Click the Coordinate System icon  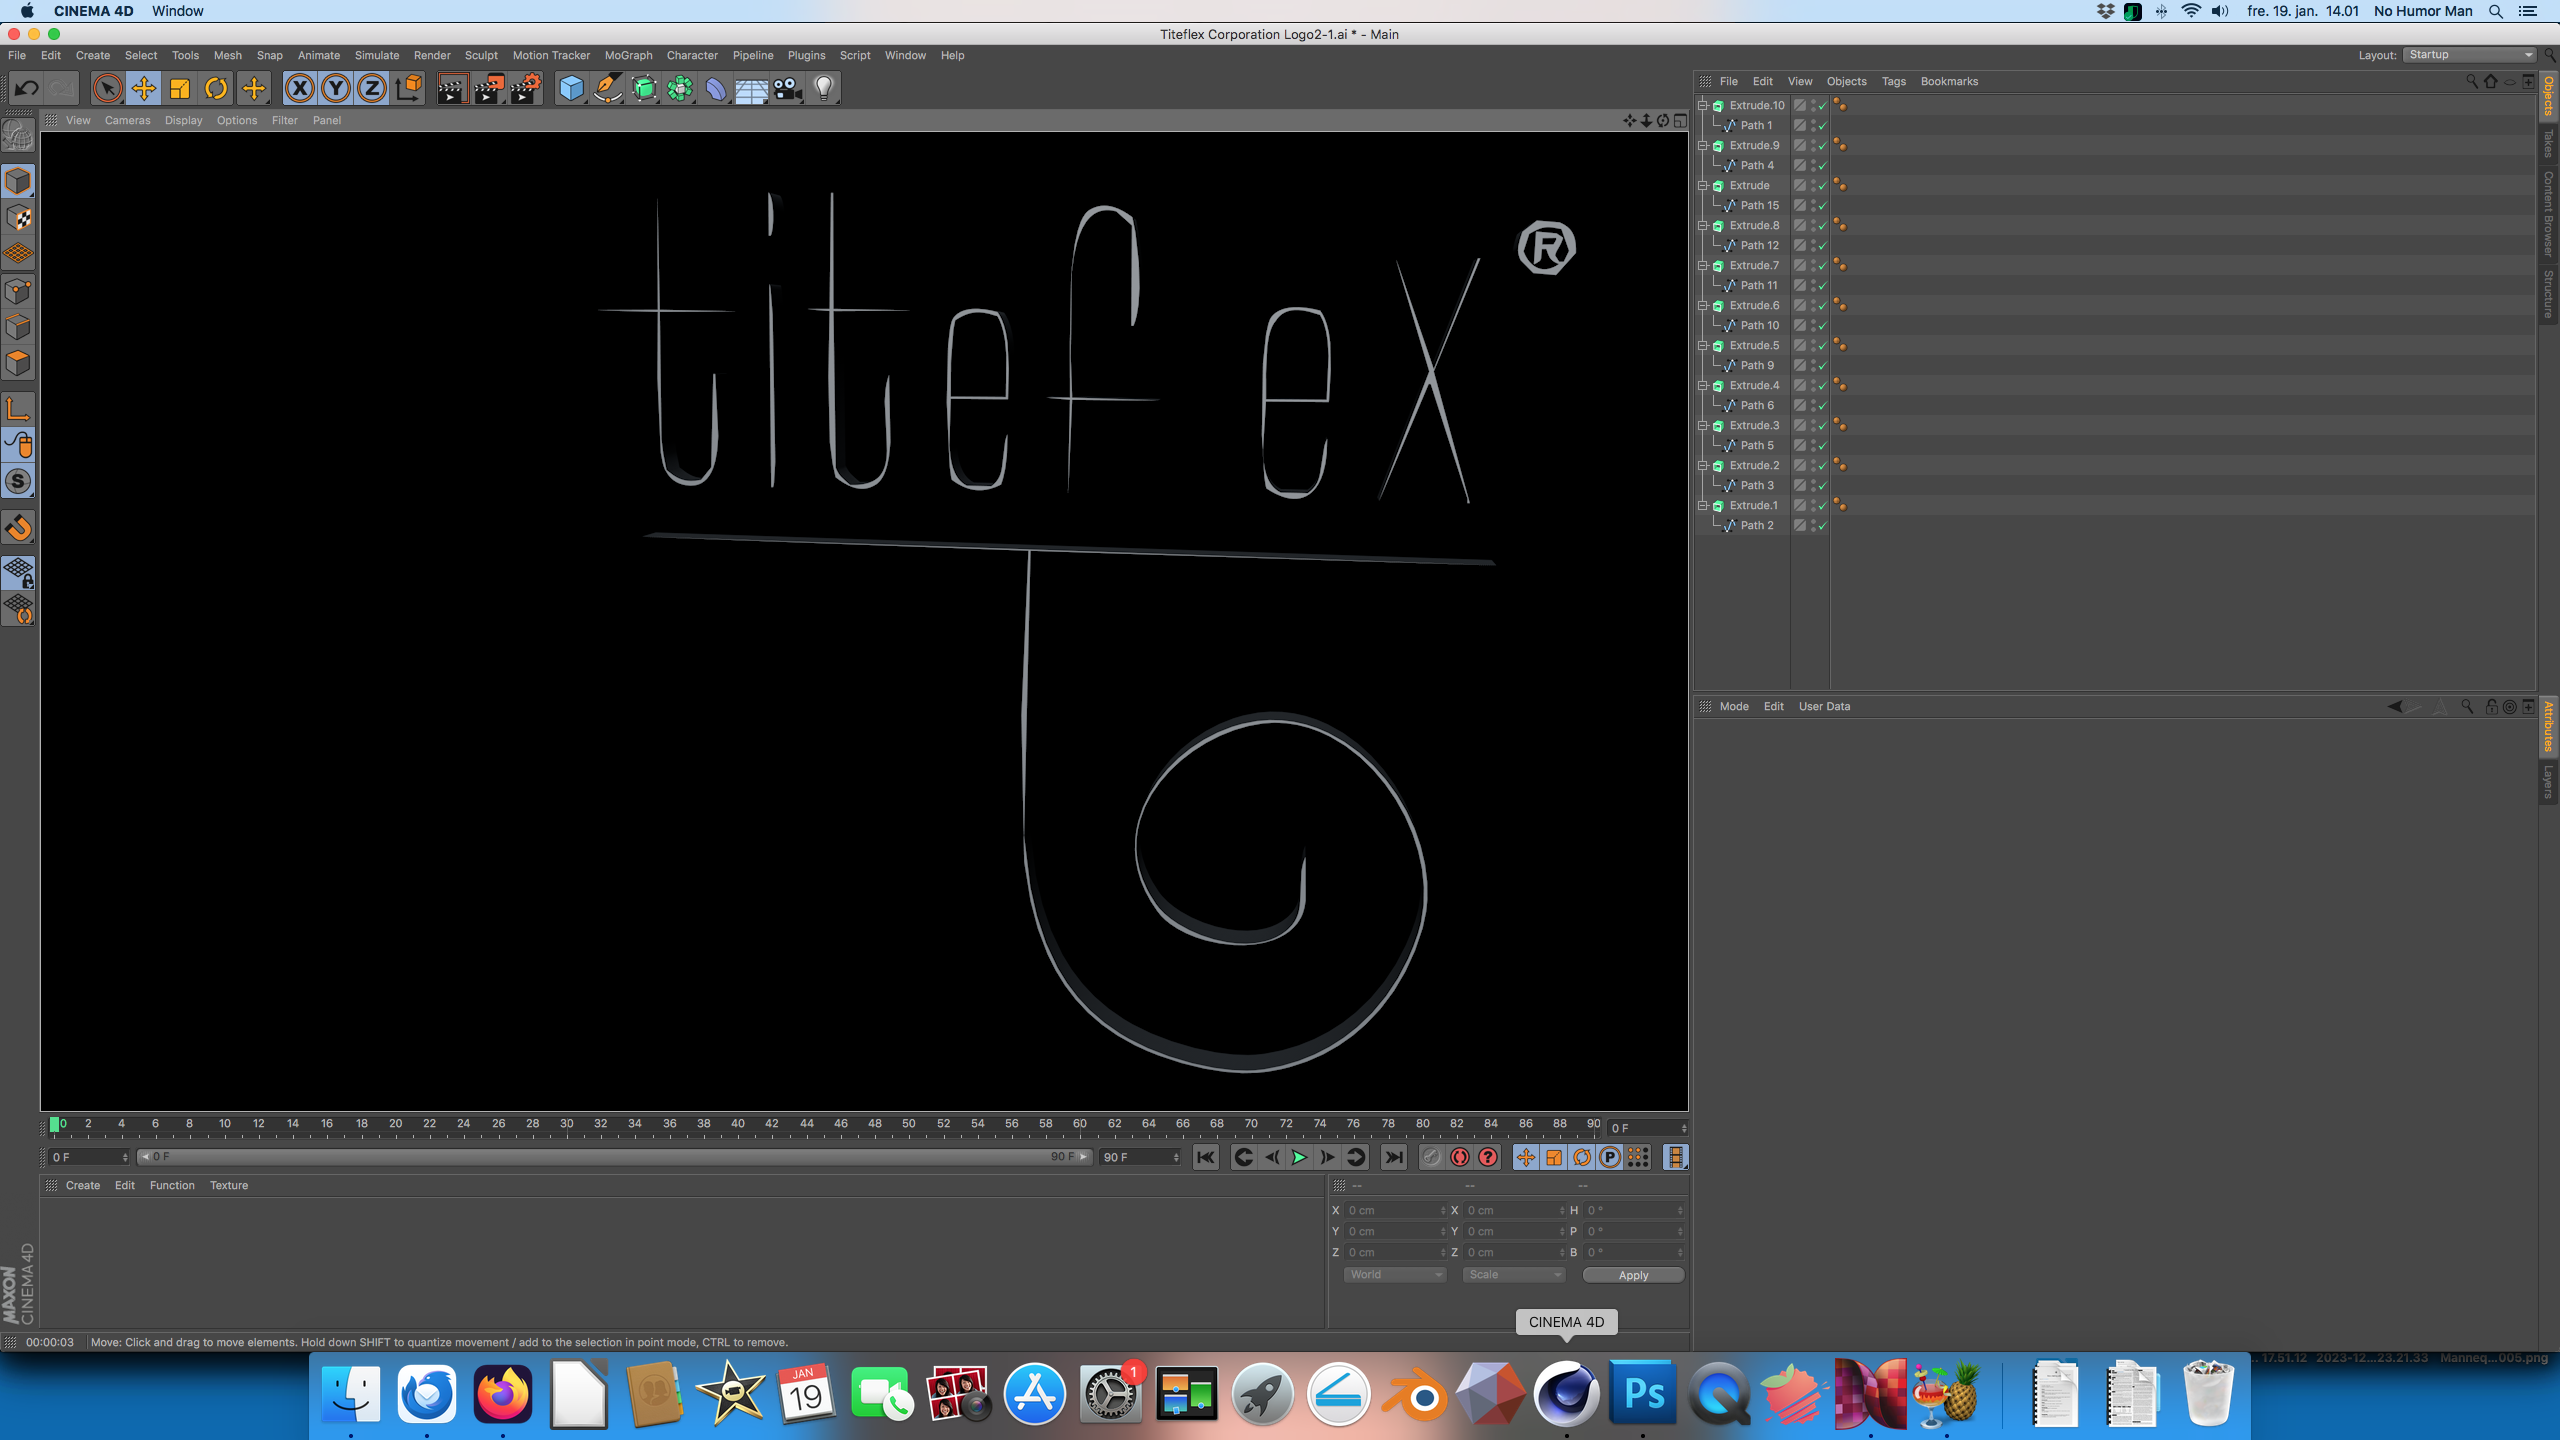click(x=408, y=88)
